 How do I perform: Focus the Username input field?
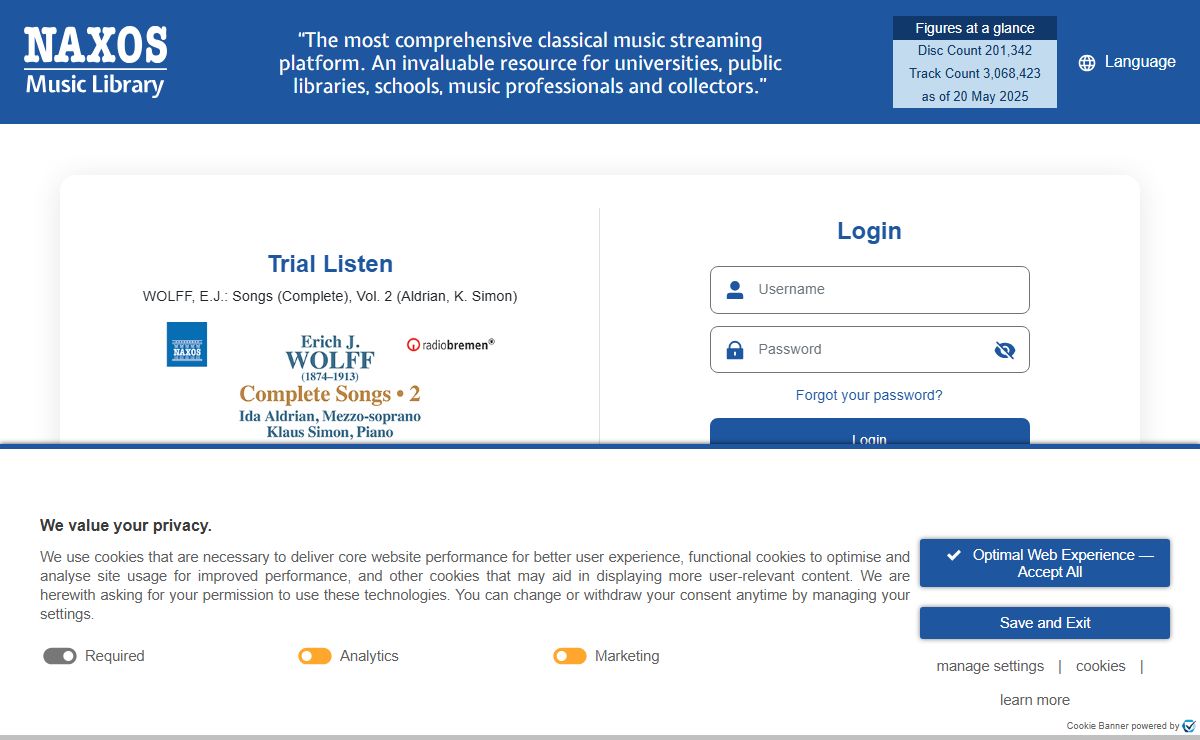[869, 290]
